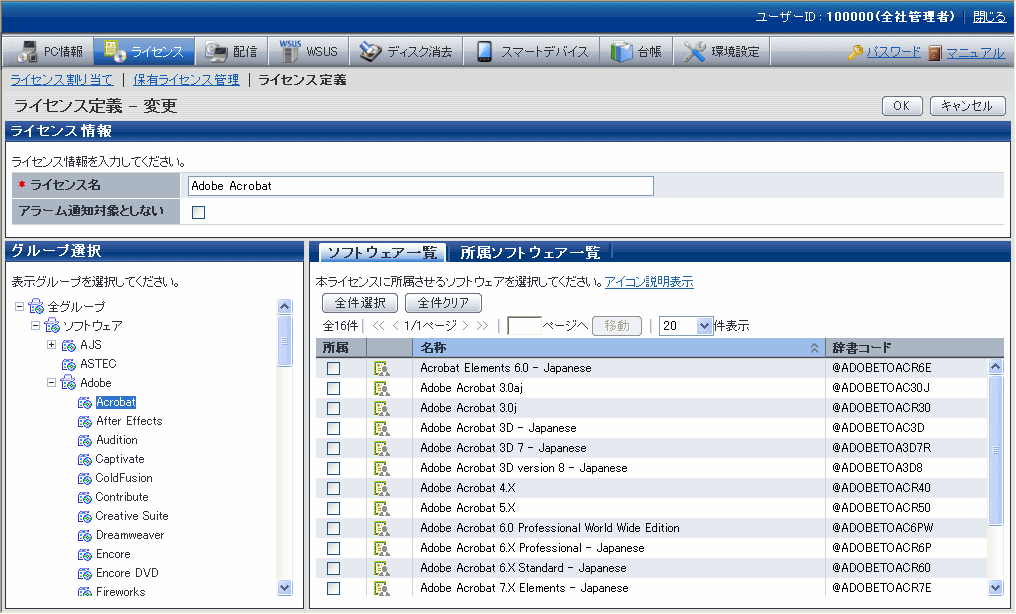Toggle アラーム通知対象としない checkbox
This screenshot has width=1016, height=614.
click(x=198, y=212)
